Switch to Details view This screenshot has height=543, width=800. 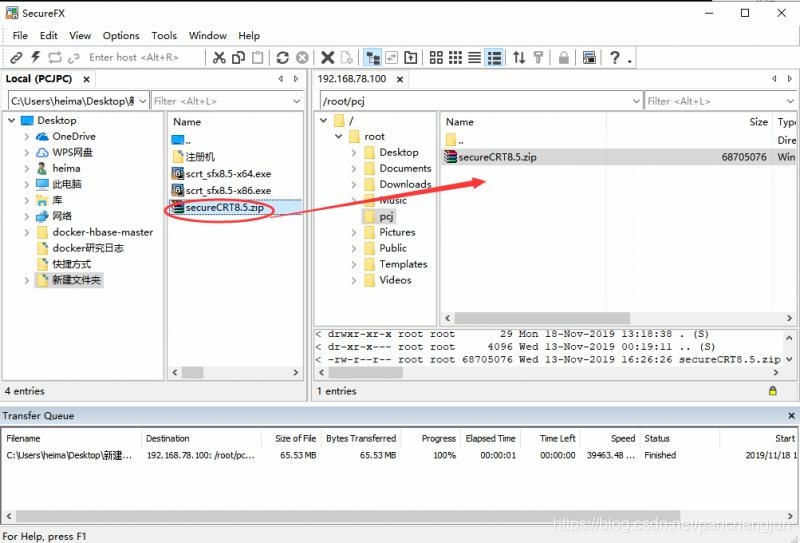pos(494,58)
